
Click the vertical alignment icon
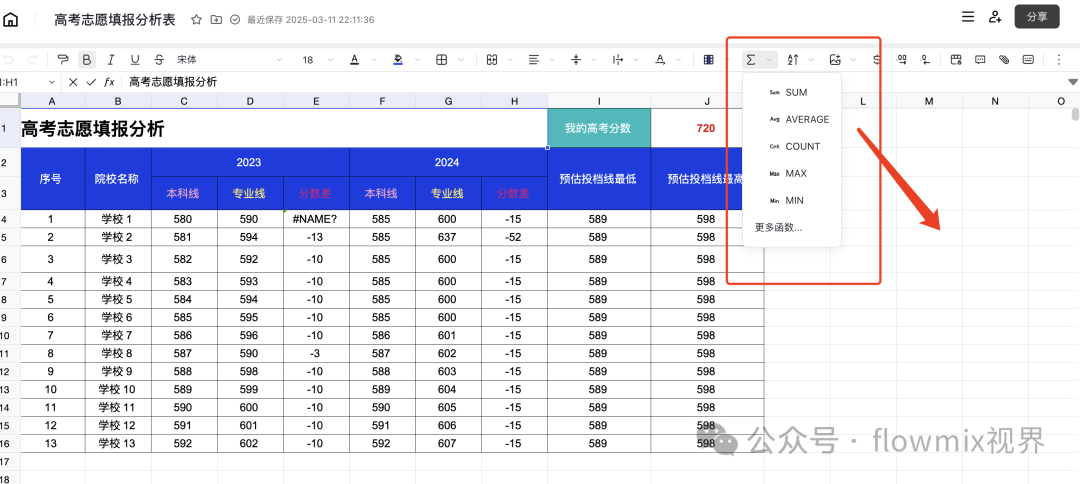[577, 60]
